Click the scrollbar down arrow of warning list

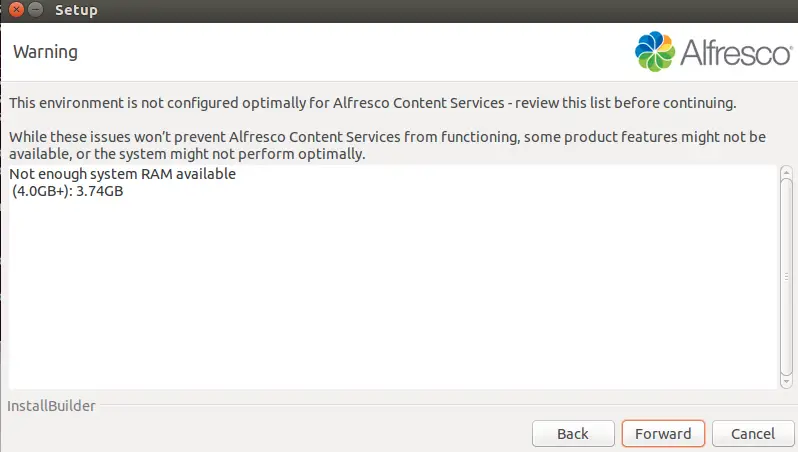tap(786, 381)
